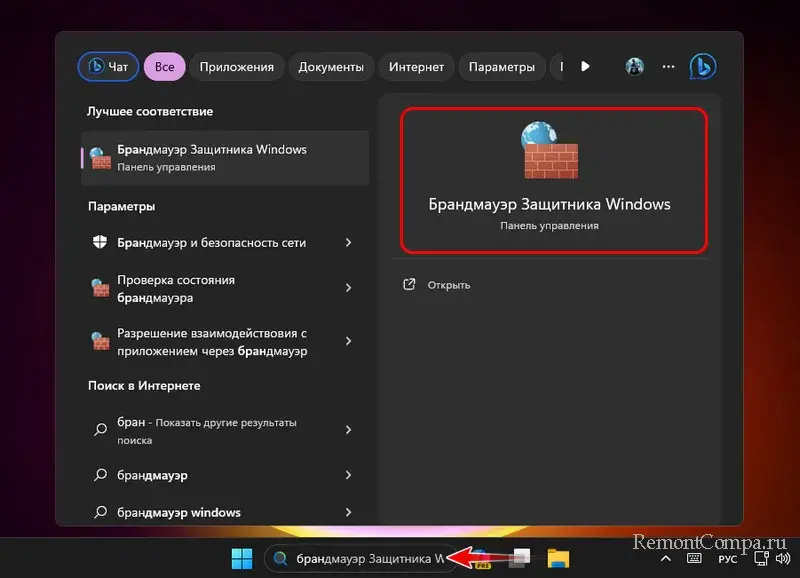Open the network tray icon
The image size is (800, 578).
click(761, 559)
